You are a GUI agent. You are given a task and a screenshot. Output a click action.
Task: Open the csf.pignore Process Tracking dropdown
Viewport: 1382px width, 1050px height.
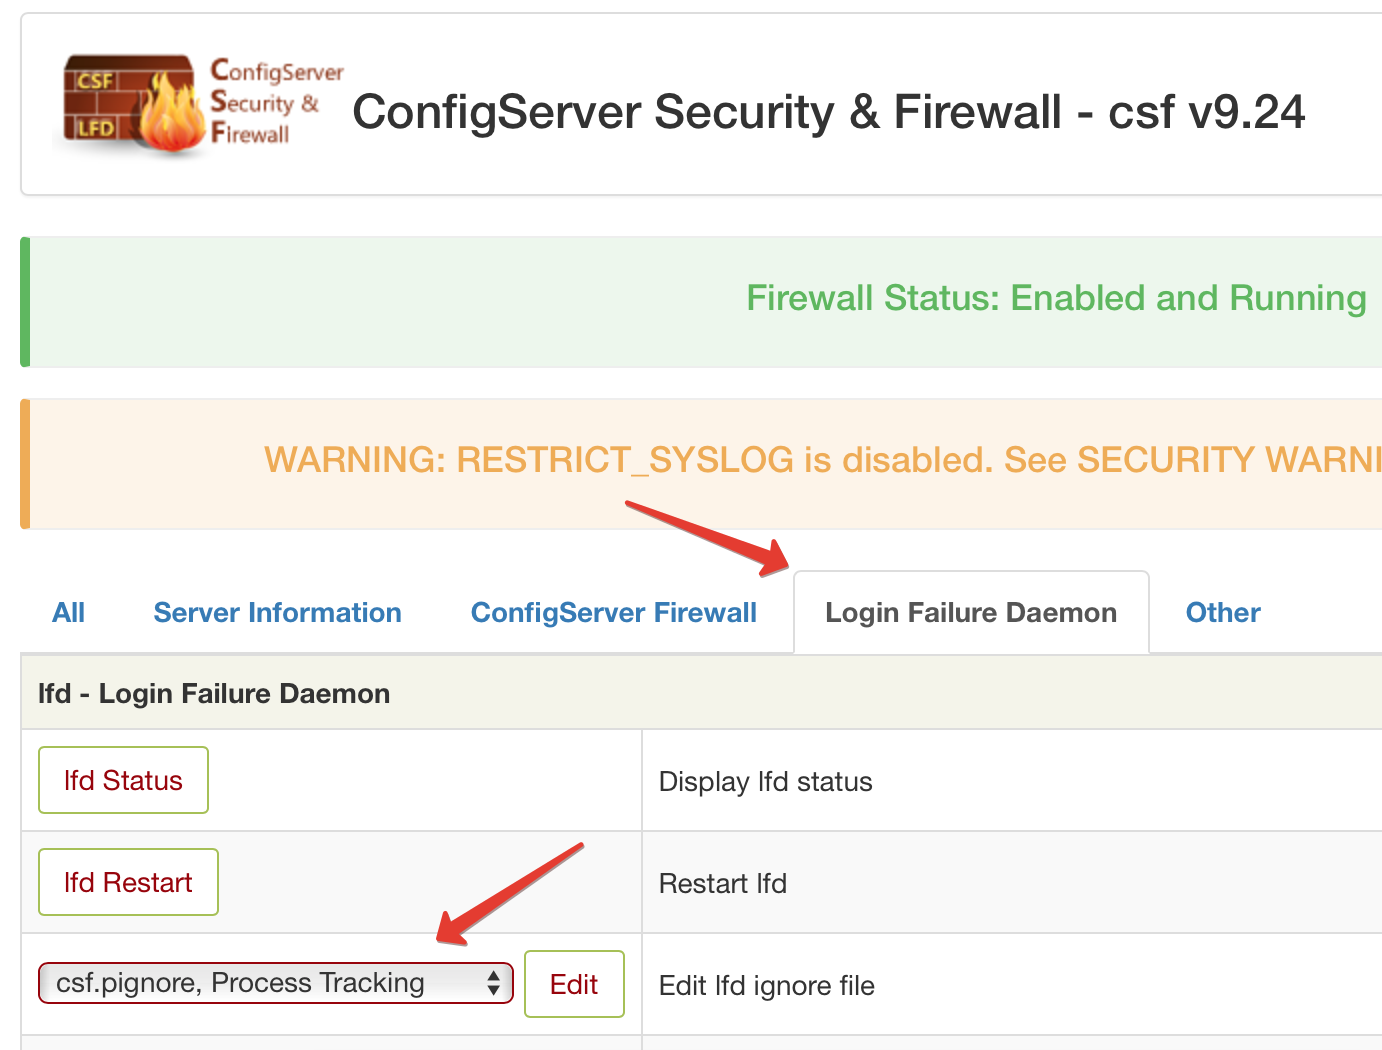(275, 983)
